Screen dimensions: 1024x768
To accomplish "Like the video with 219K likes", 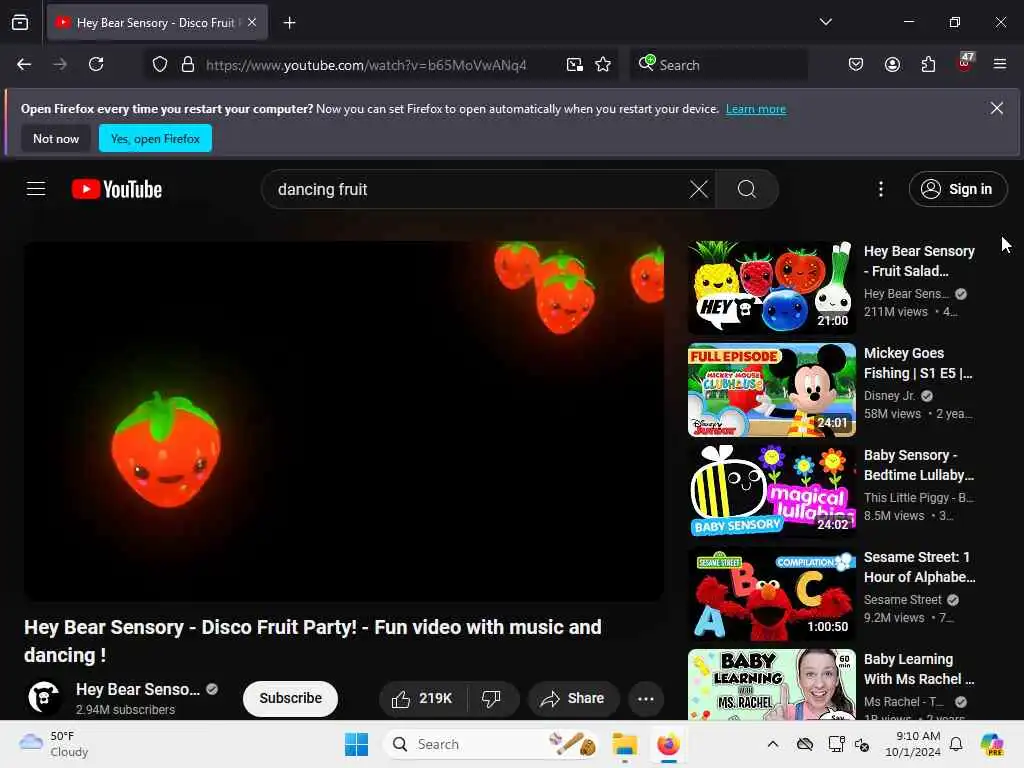I will 423,699.
